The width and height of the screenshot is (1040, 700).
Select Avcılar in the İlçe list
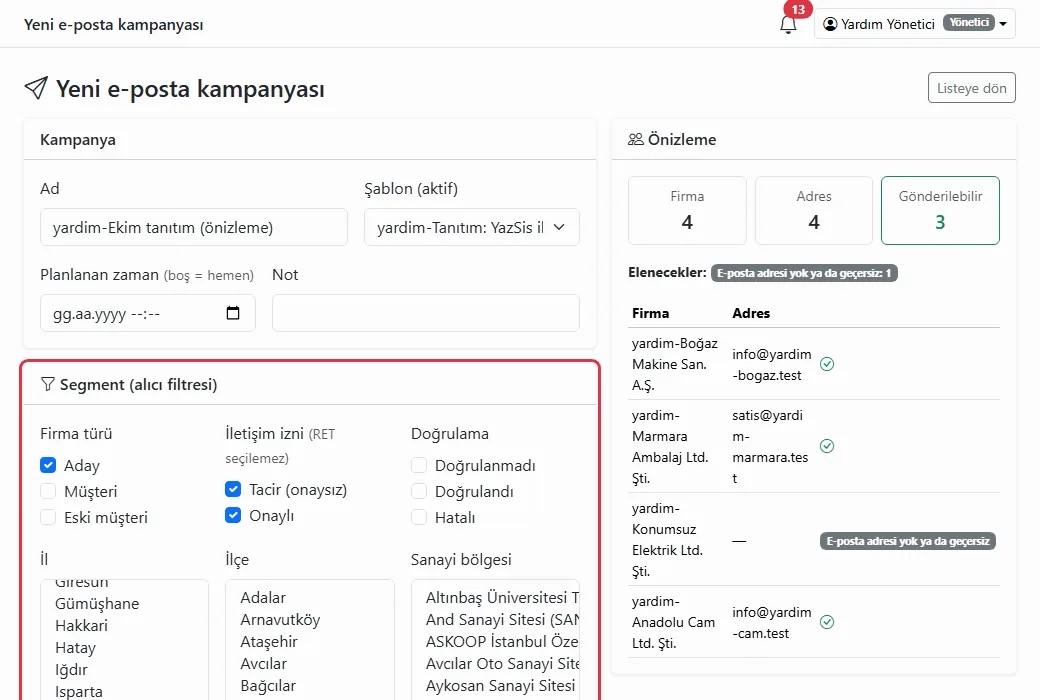(x=263, y=663)
